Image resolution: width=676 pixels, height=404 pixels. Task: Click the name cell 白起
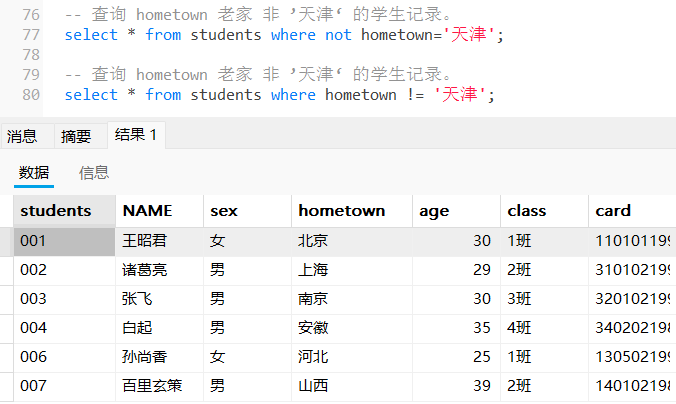[x=159, y=328]
